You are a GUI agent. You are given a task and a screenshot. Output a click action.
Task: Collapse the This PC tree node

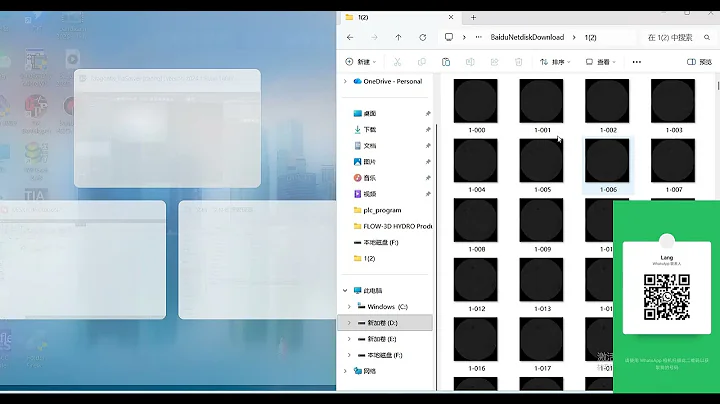pos(345,291)
